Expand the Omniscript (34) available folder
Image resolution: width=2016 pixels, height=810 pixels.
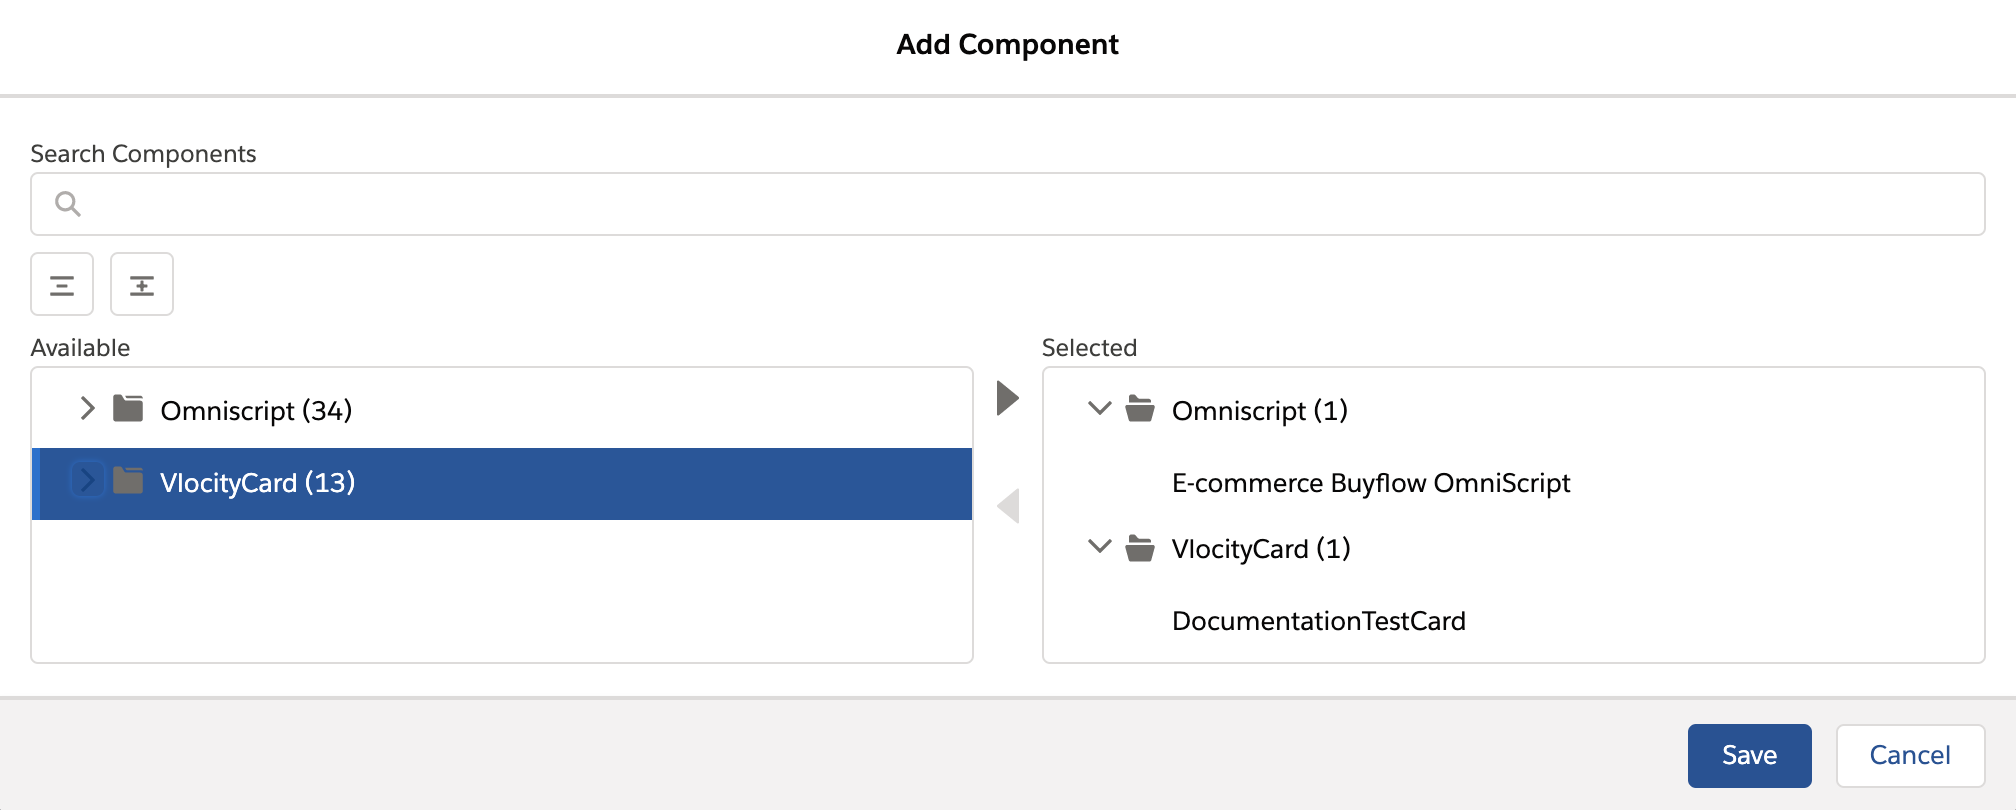tap(87, 408)
